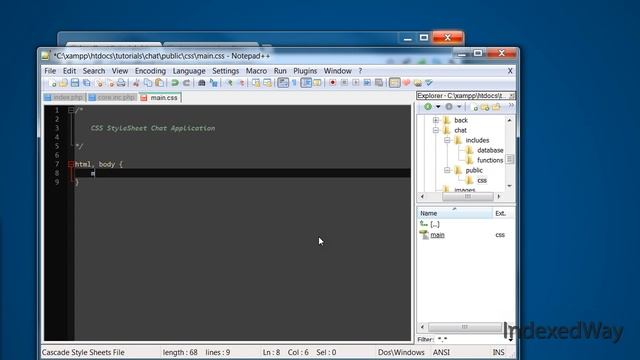Click the Redo arrow icon
The height and width of the screenshot is (360, 640).
pyautogui.click(x=186, y=83)
